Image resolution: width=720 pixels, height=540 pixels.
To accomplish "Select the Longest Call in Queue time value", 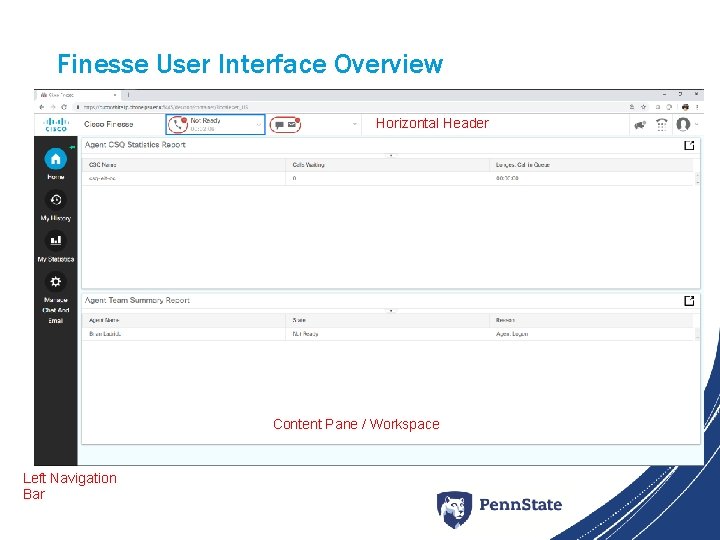I will (x=507, y=178).
